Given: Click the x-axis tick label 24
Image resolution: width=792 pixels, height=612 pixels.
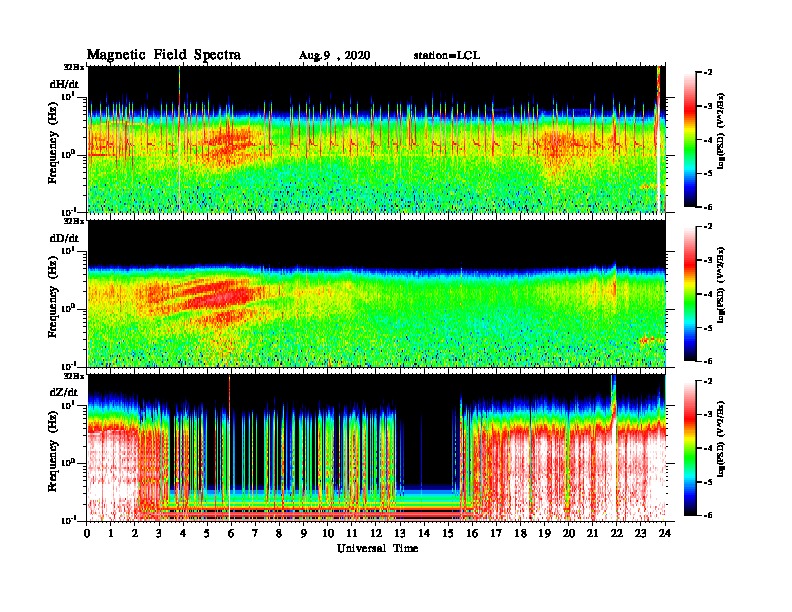Looking at the screenshot, I should tap(665, 533).
